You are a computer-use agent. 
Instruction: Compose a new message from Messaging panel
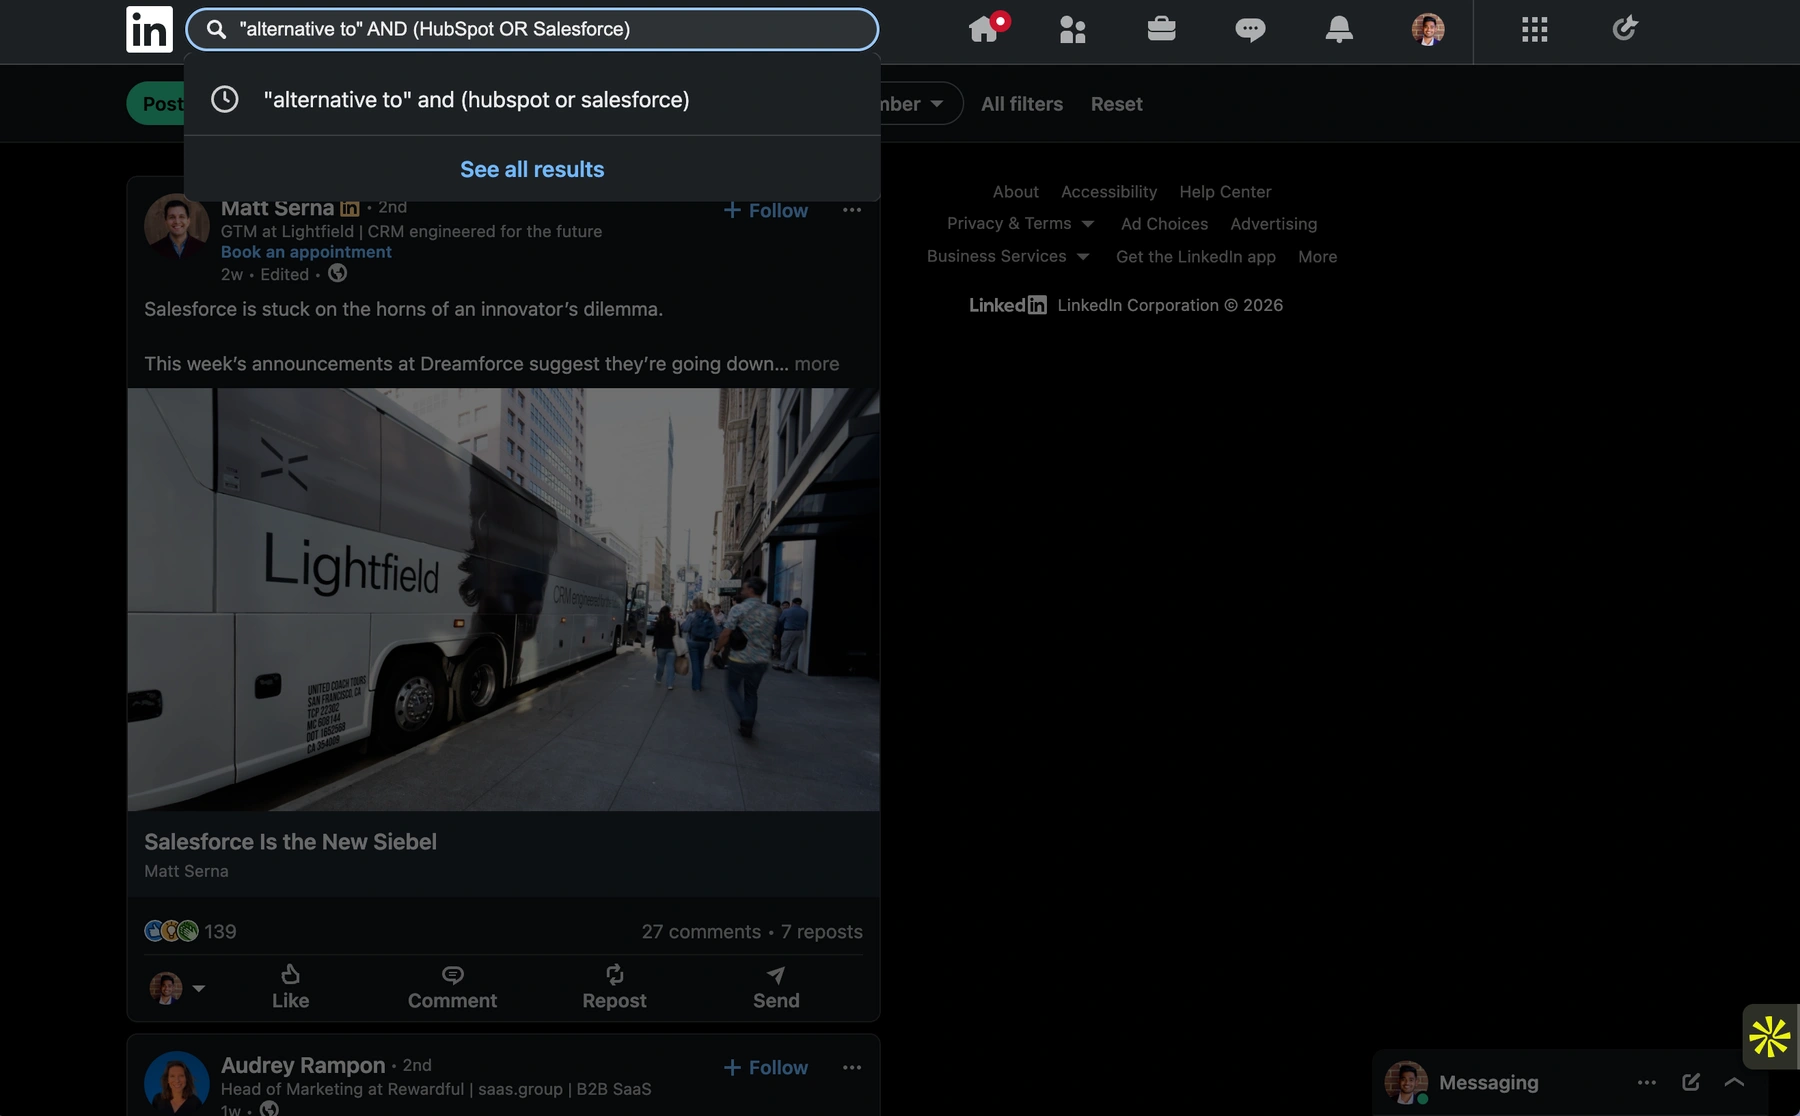1691,1082
